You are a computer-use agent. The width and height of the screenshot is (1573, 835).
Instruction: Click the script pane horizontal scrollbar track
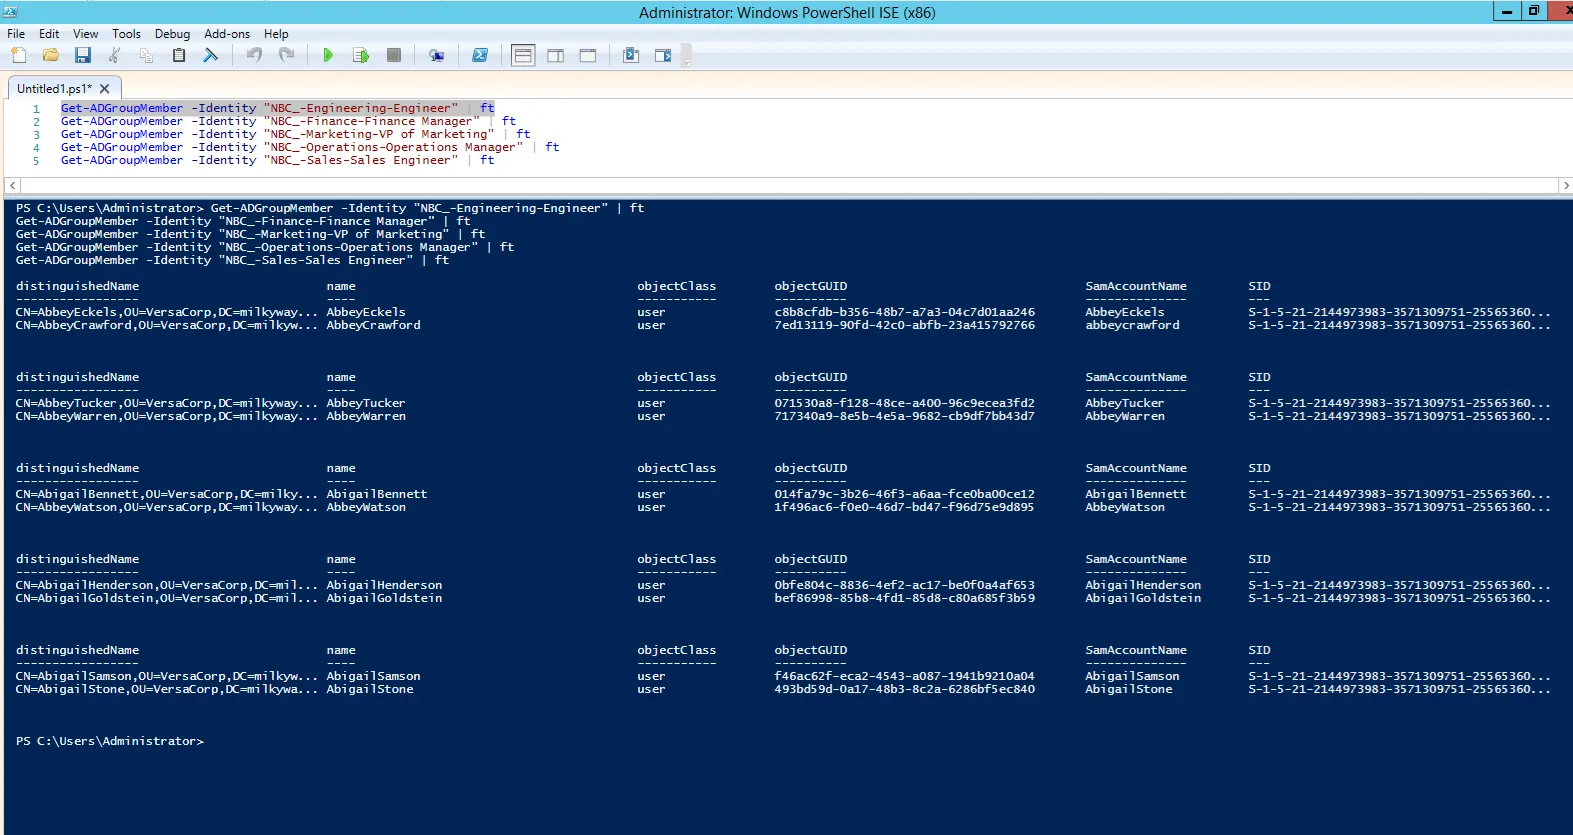[x=789, y=185]
